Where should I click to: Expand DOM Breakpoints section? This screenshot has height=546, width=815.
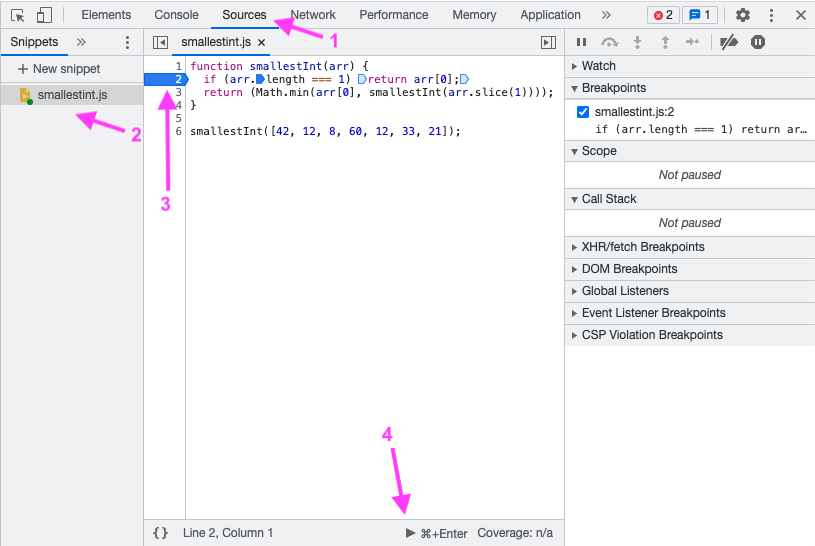(x=690, y=269)
